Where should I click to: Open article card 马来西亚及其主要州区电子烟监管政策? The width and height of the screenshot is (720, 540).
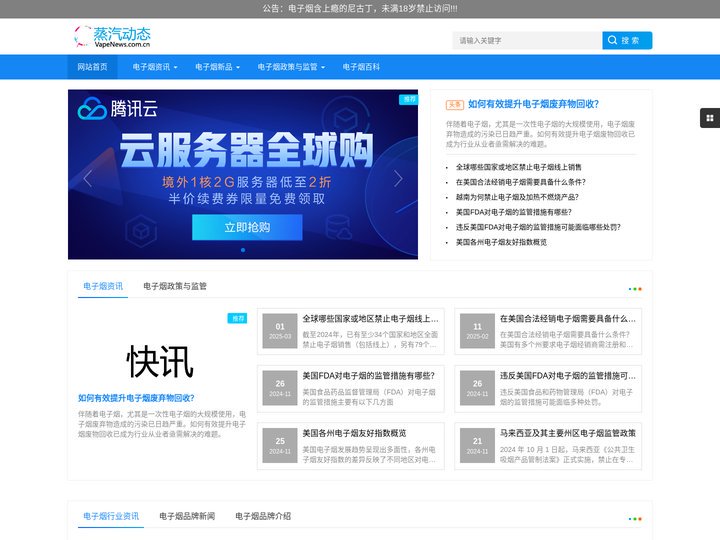click(548, 446)
